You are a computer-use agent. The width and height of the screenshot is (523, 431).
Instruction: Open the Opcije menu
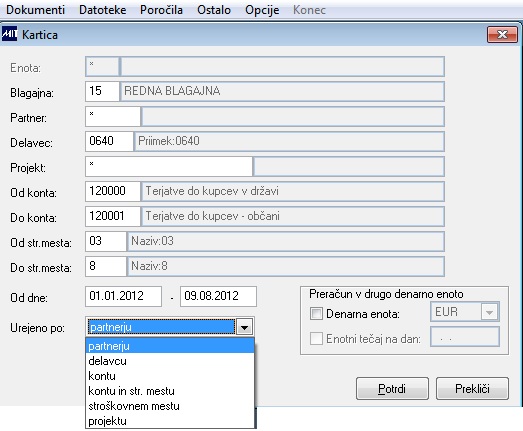tap(262, 10)
